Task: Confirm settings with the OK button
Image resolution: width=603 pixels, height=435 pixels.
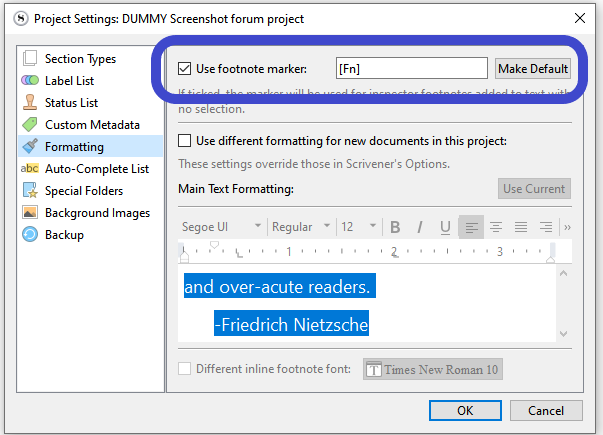Action: coord(465,410)
